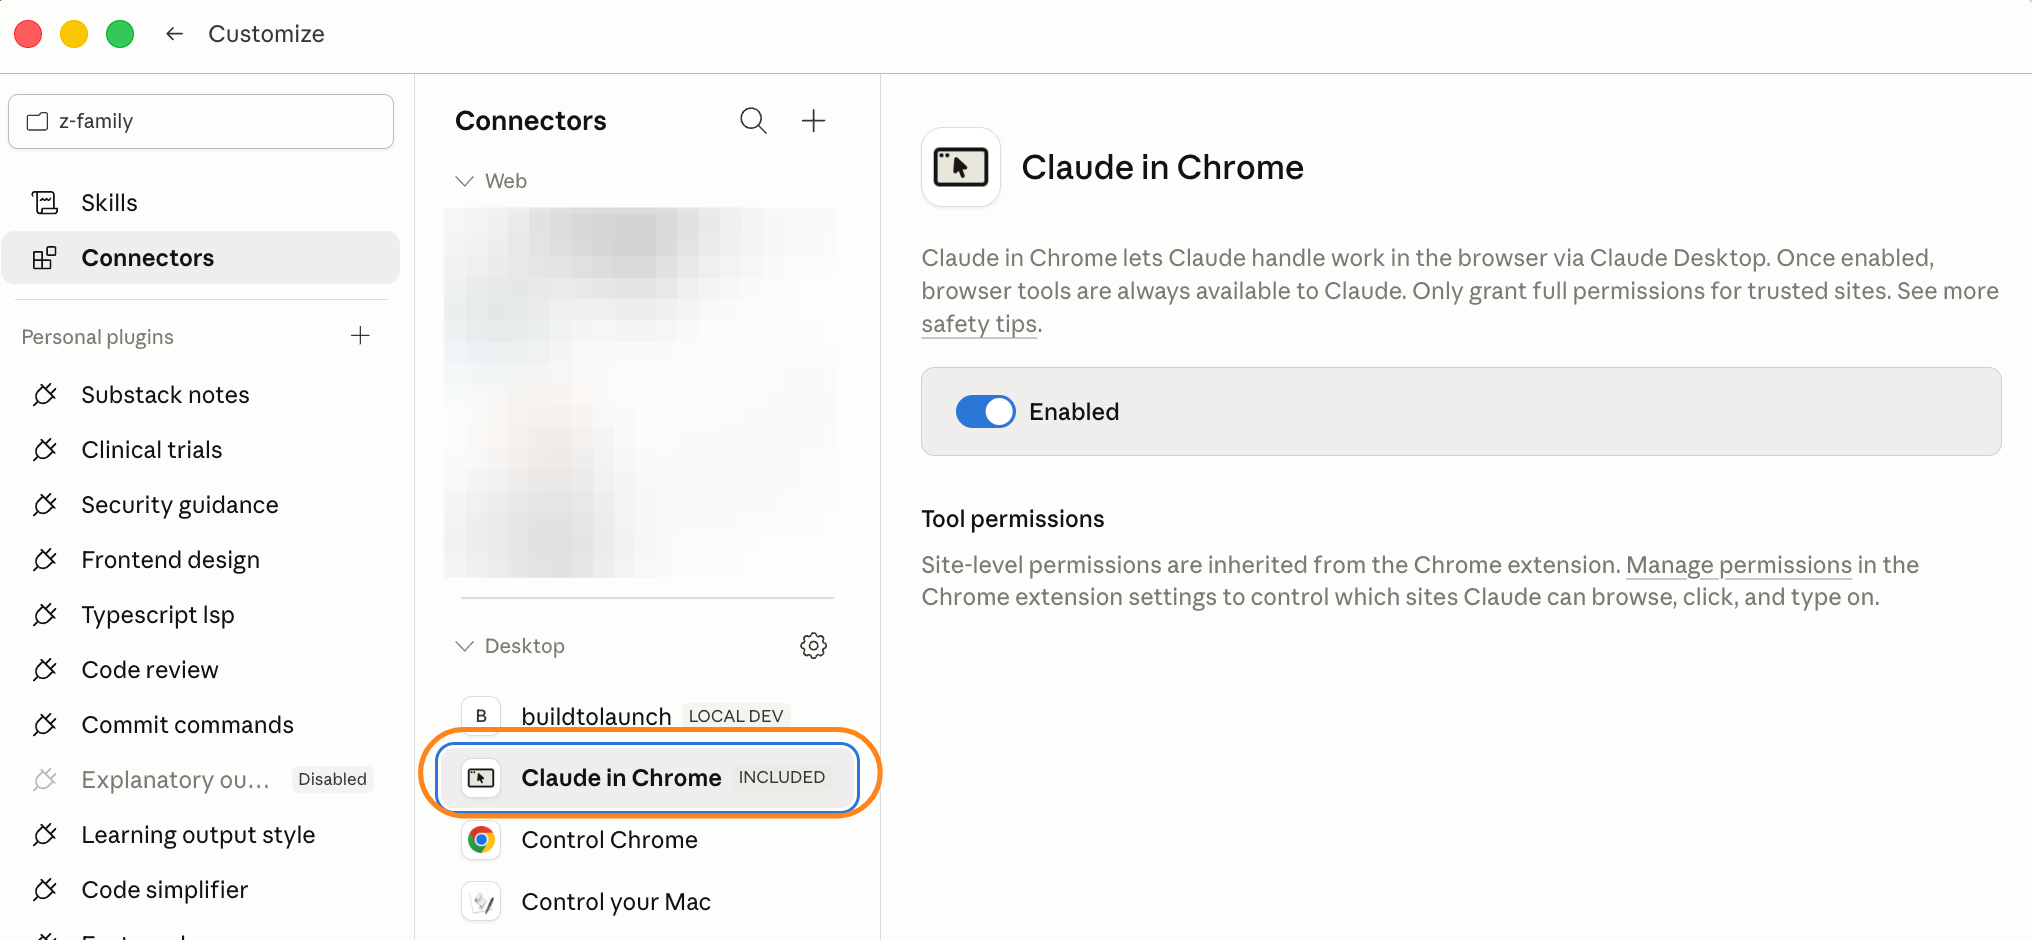Open the z-family folder selector
The width and height of the screenshot is (2032, 940).
pyautogui.click(x=201, y=122)
